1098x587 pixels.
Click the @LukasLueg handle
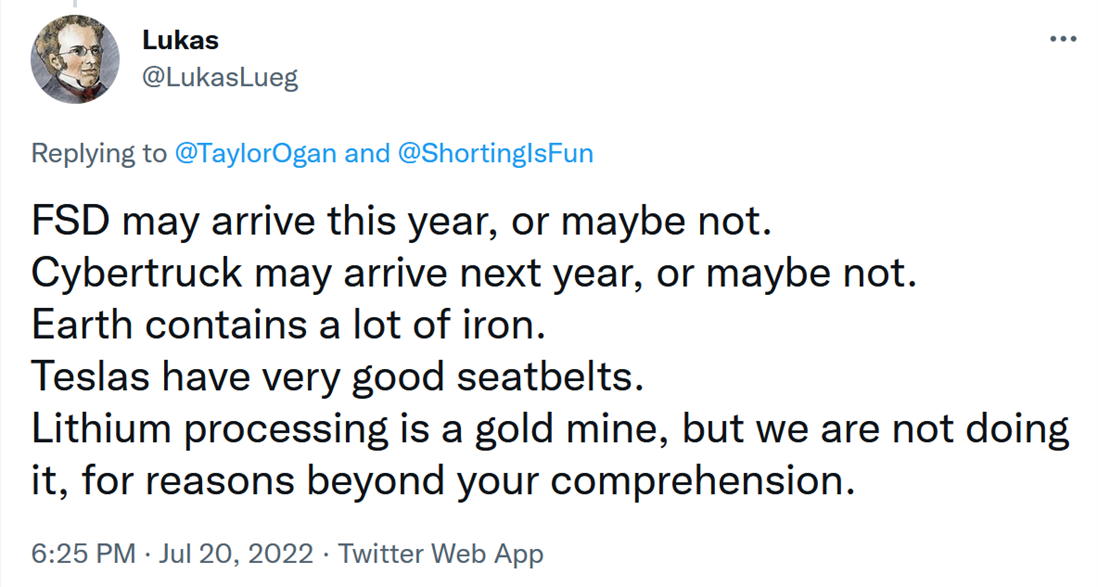click(221, 78)
